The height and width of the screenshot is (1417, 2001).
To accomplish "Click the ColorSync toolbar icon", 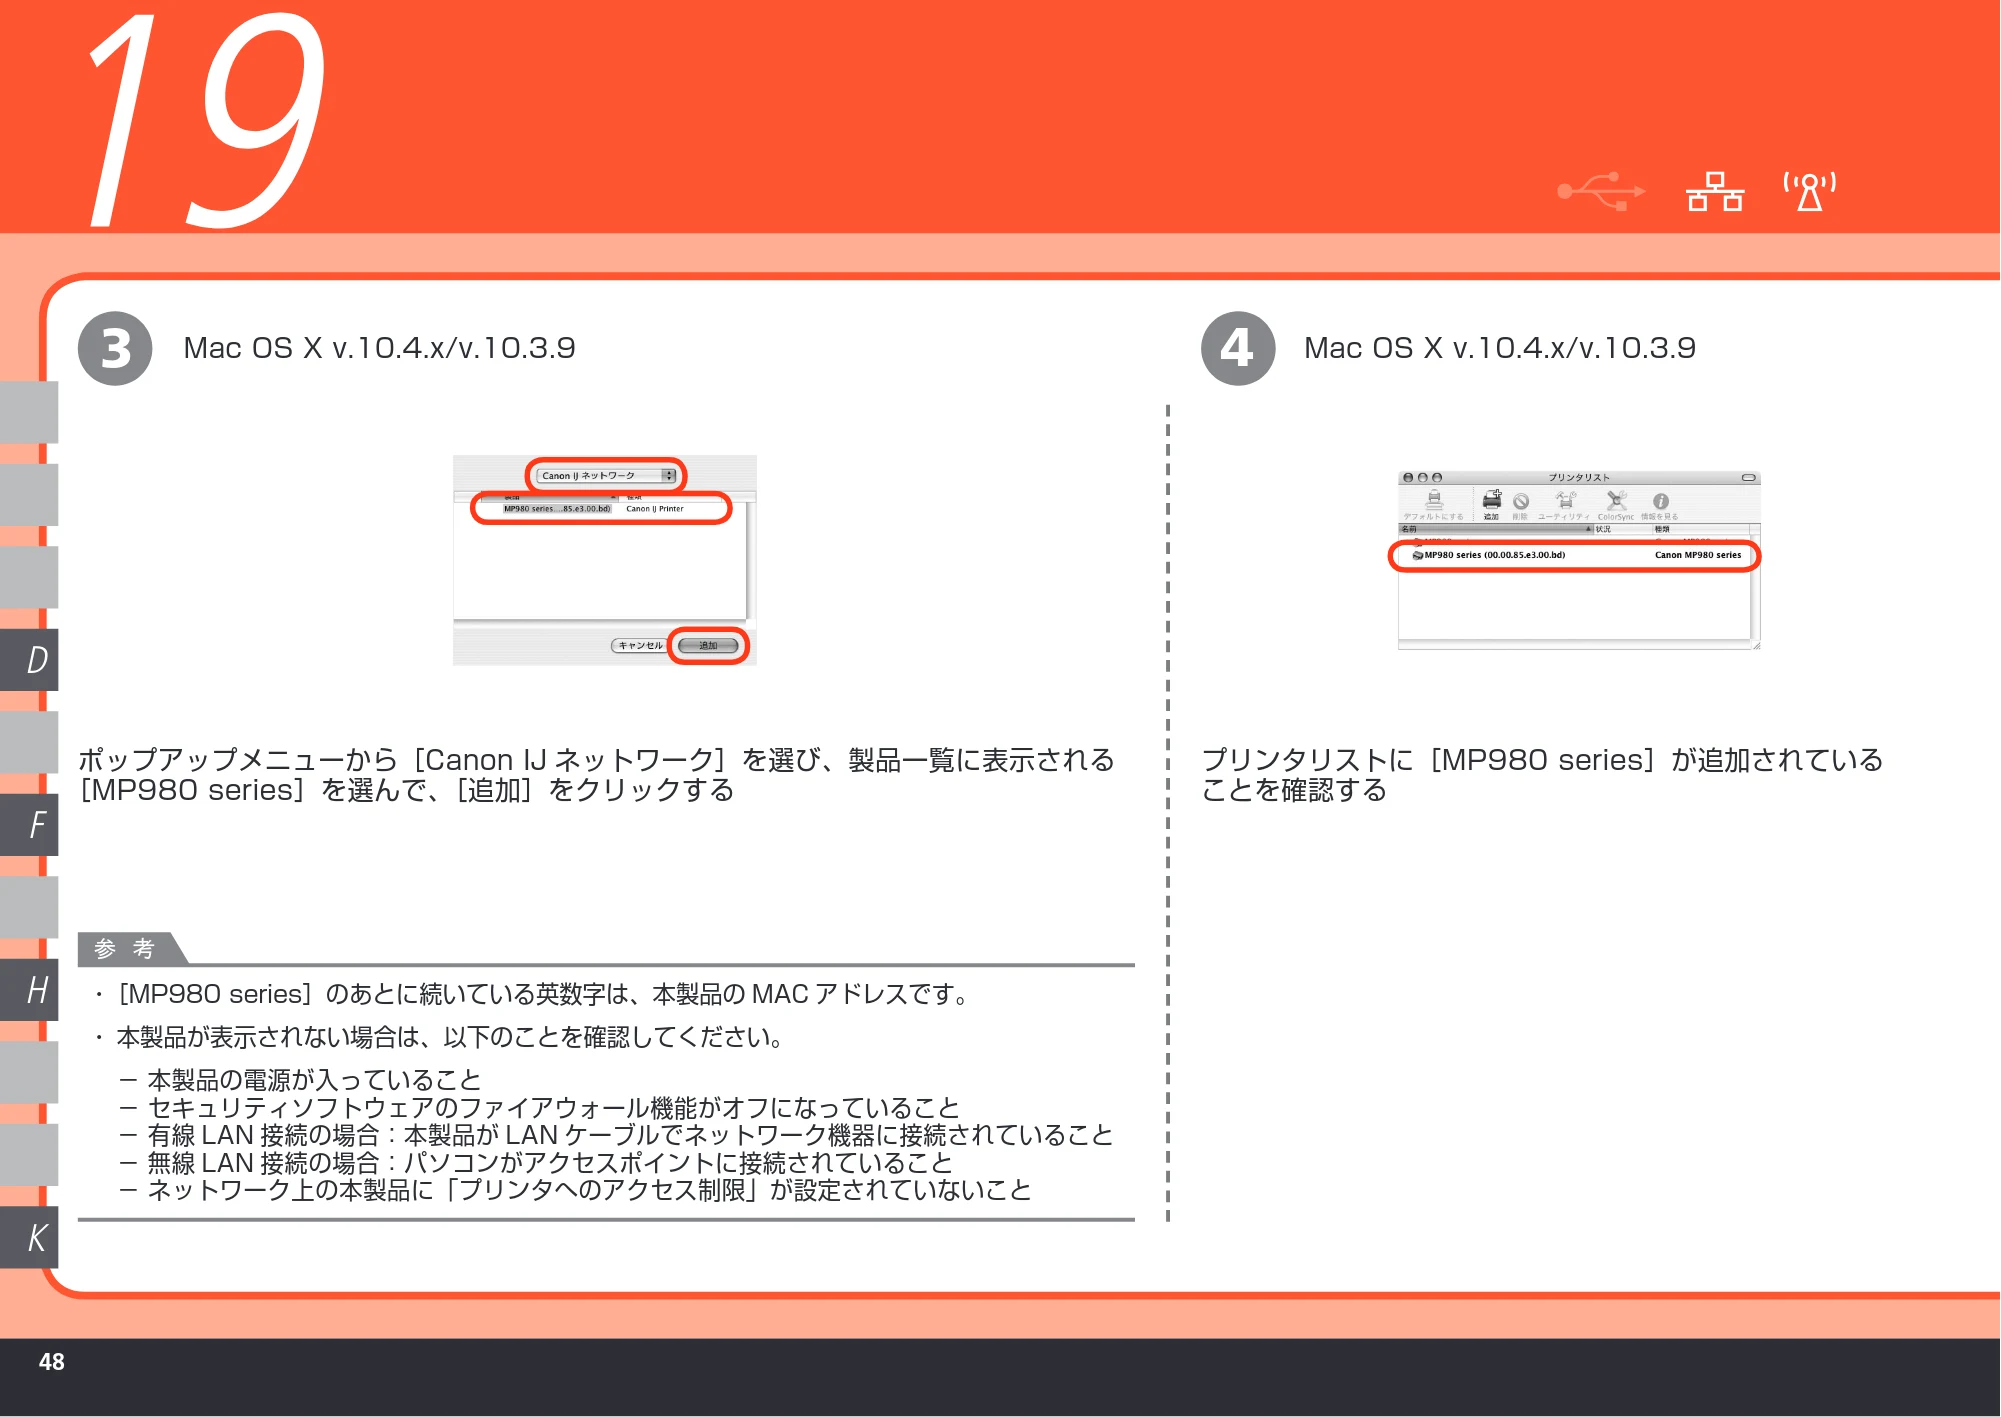I will [1616, 500].
